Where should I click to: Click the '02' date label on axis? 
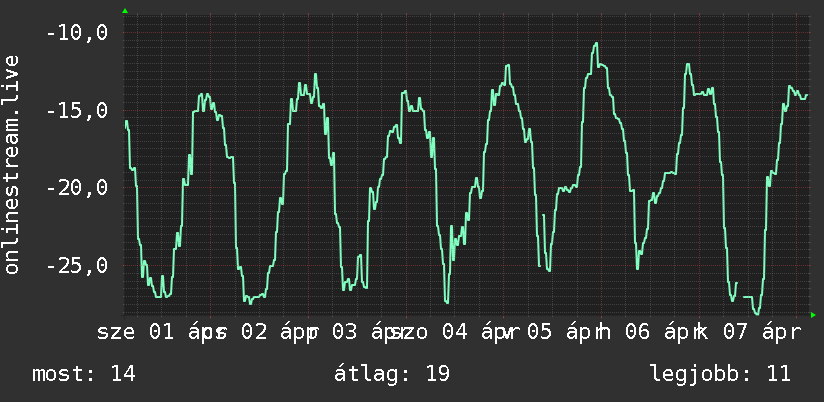(254, 333)
